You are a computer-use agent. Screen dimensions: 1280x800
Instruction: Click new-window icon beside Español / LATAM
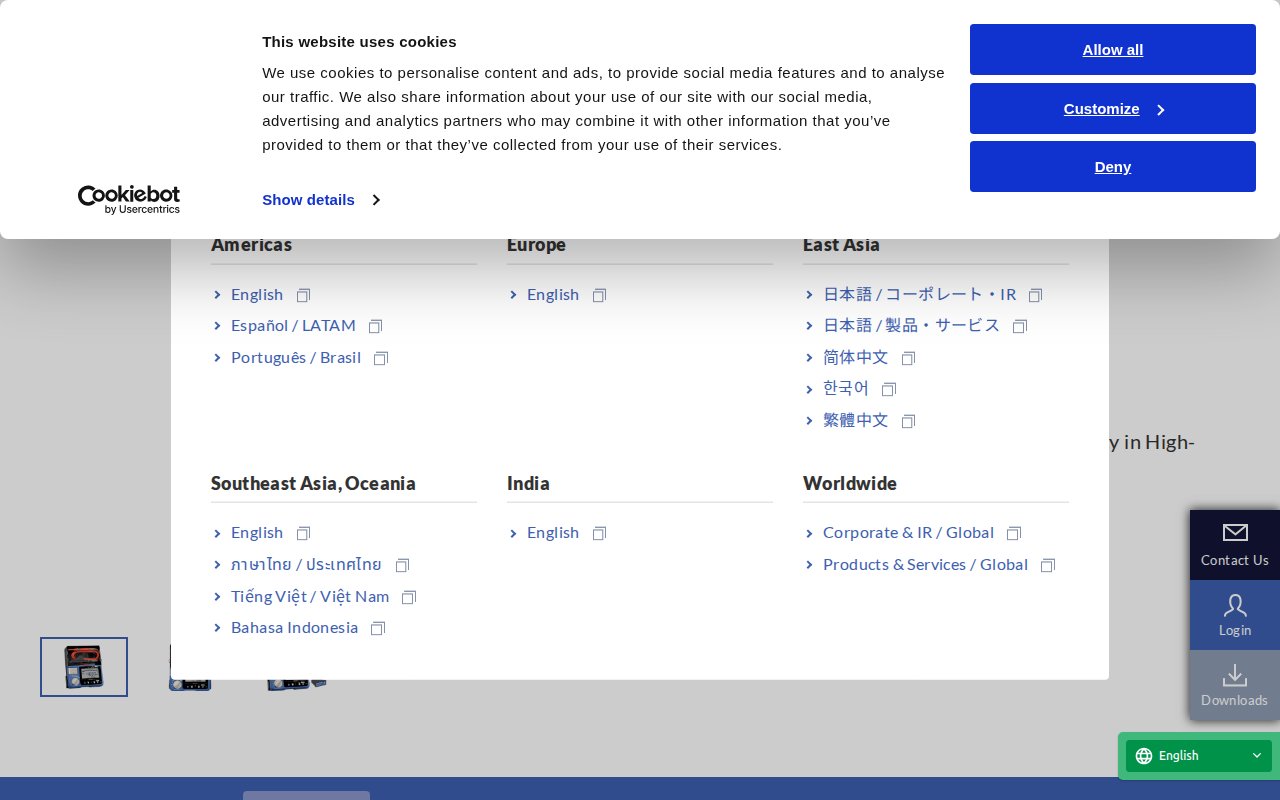pos(376,326)
